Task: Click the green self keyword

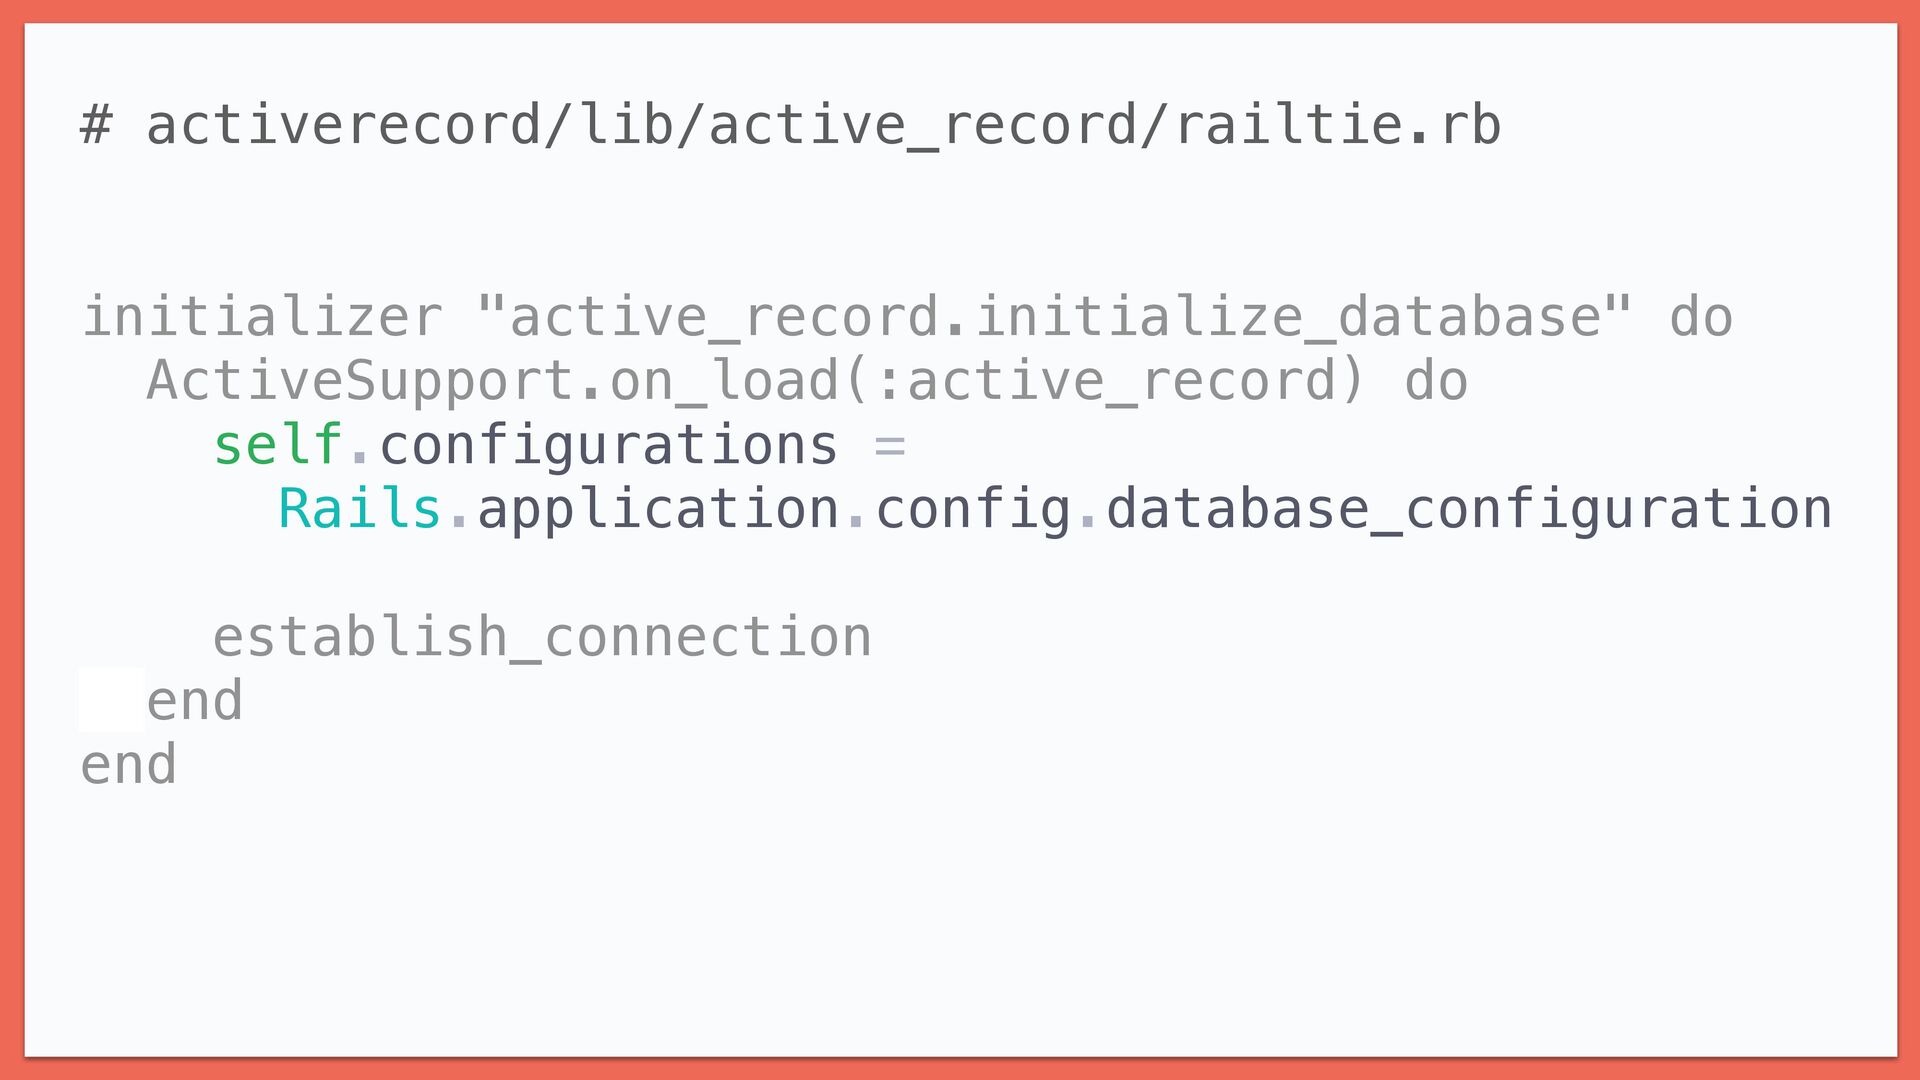Action: [278, 446]
